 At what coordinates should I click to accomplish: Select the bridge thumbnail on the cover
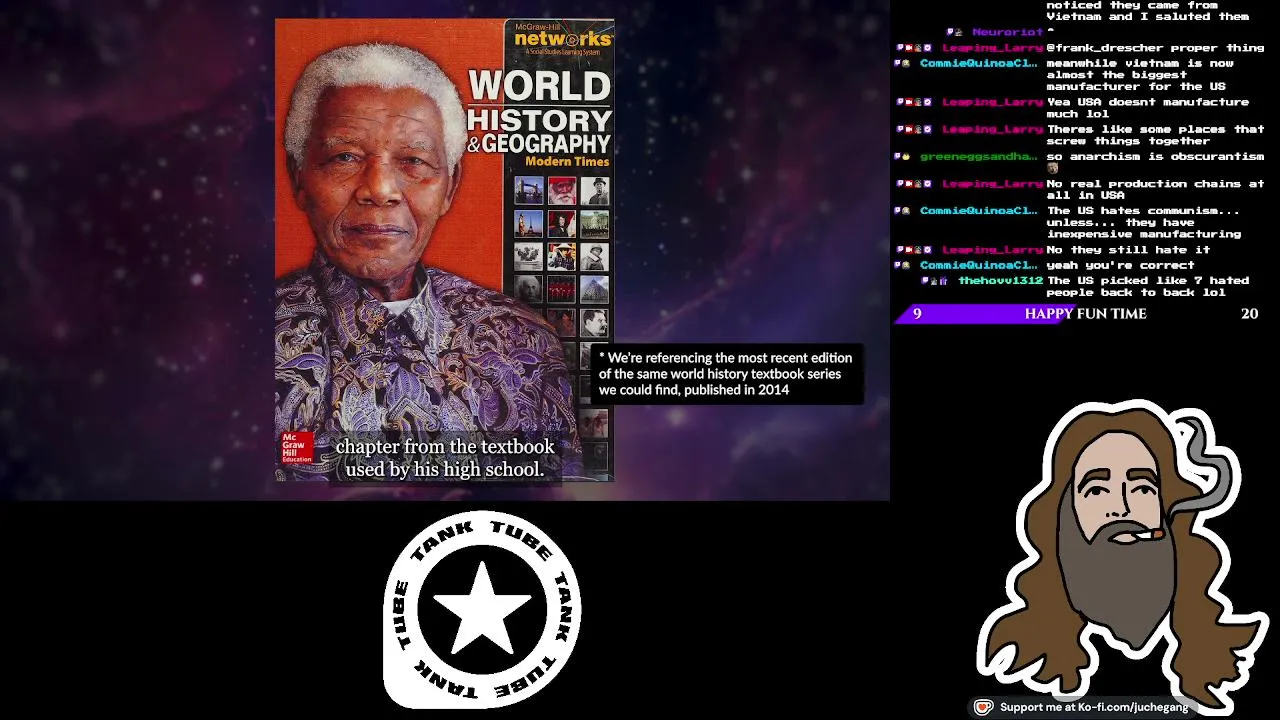tap(528, 190)
